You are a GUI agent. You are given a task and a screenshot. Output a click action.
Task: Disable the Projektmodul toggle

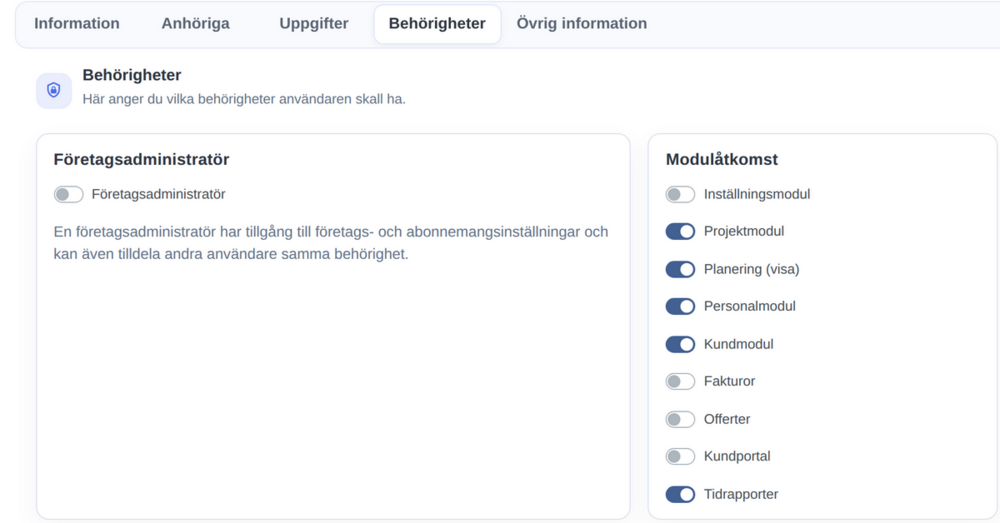[x=680, y=232]
